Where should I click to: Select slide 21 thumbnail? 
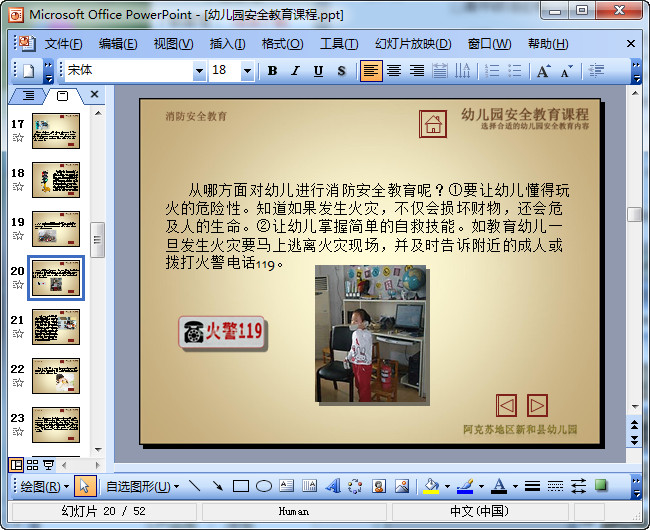56,327
